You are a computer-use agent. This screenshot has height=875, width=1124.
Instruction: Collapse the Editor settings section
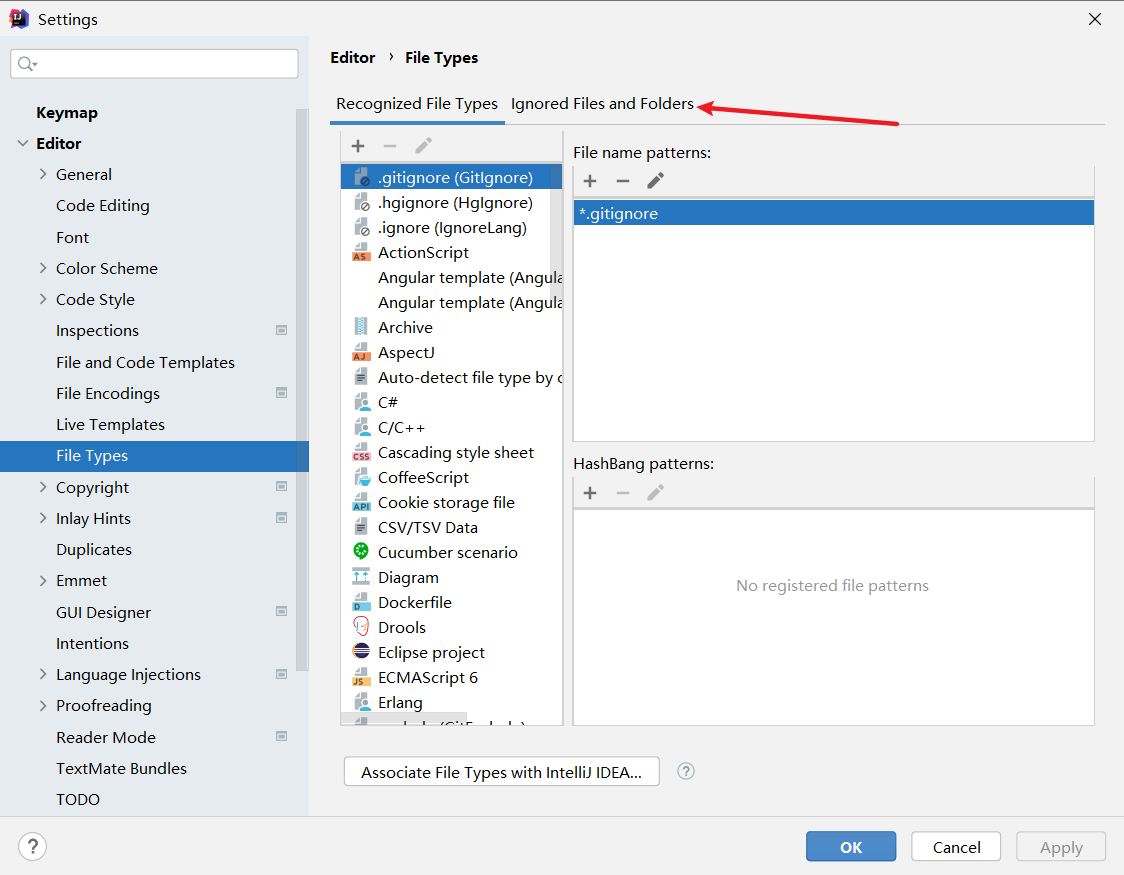click(x=23, y=143)
